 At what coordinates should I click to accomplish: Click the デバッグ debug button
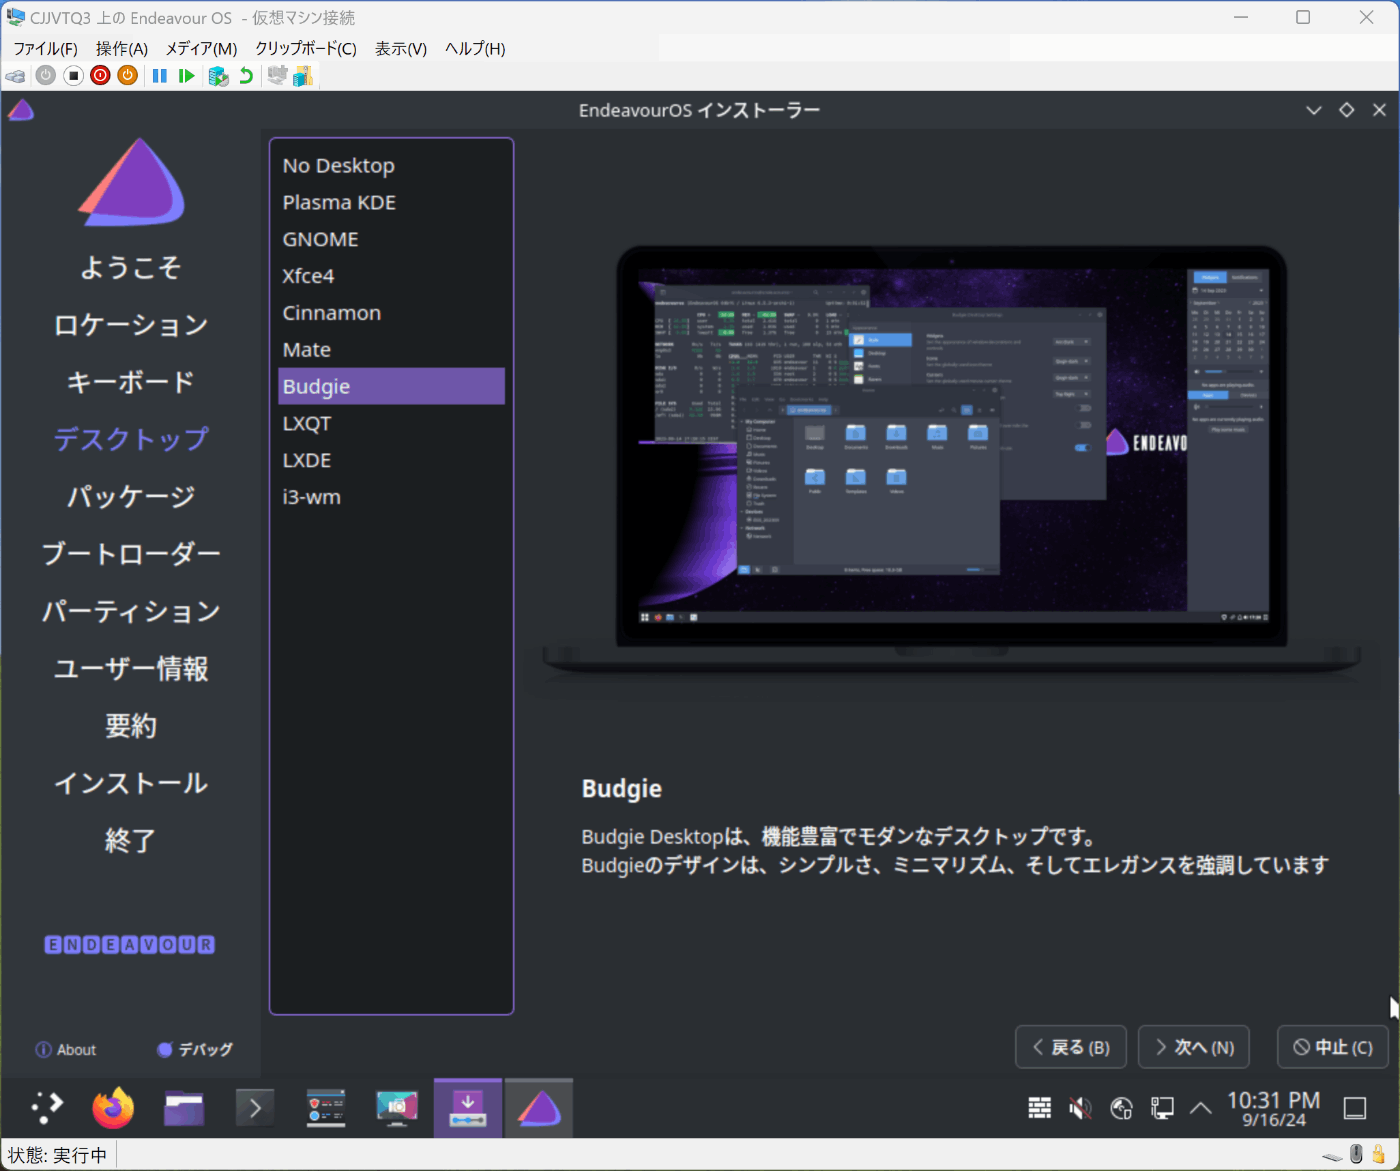pyautogui.click(x=195, y=1050)
